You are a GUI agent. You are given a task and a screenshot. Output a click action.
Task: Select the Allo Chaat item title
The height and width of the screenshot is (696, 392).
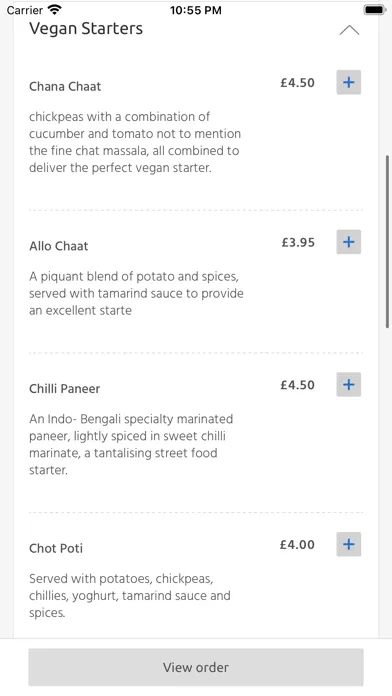[59, 246]
